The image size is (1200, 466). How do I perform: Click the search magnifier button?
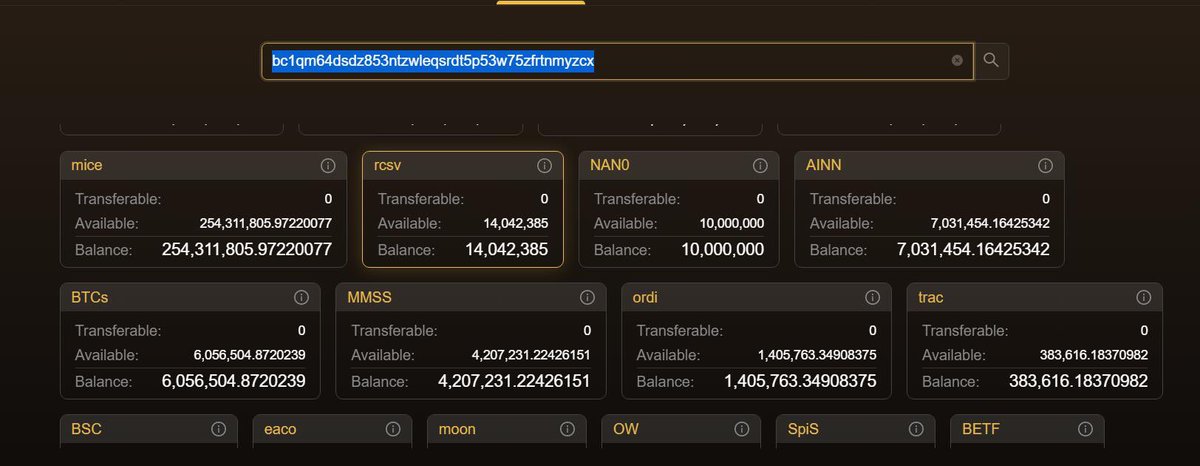click(991, 61)
